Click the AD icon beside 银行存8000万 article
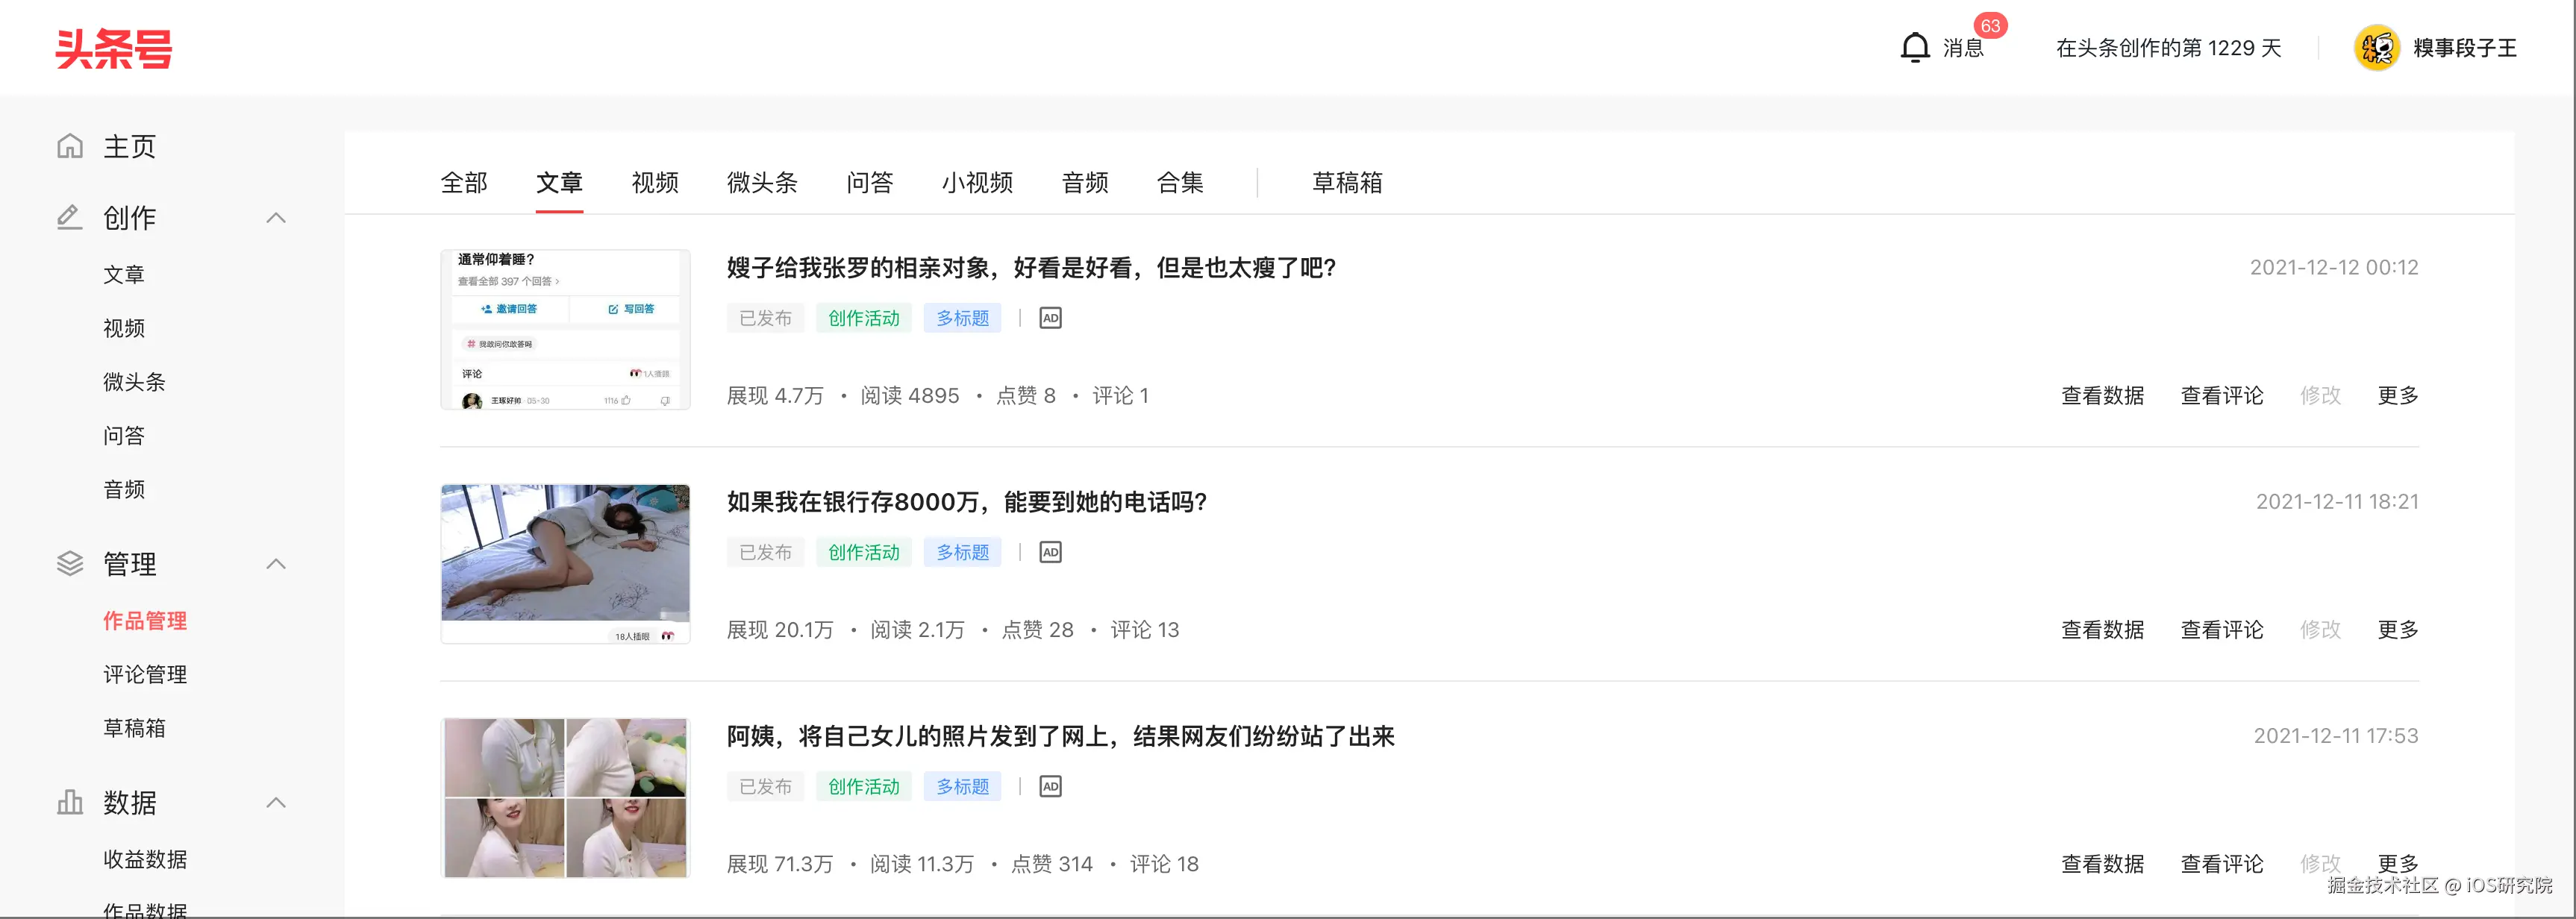The image size is (2576, 919). [x=1050, y=551]
